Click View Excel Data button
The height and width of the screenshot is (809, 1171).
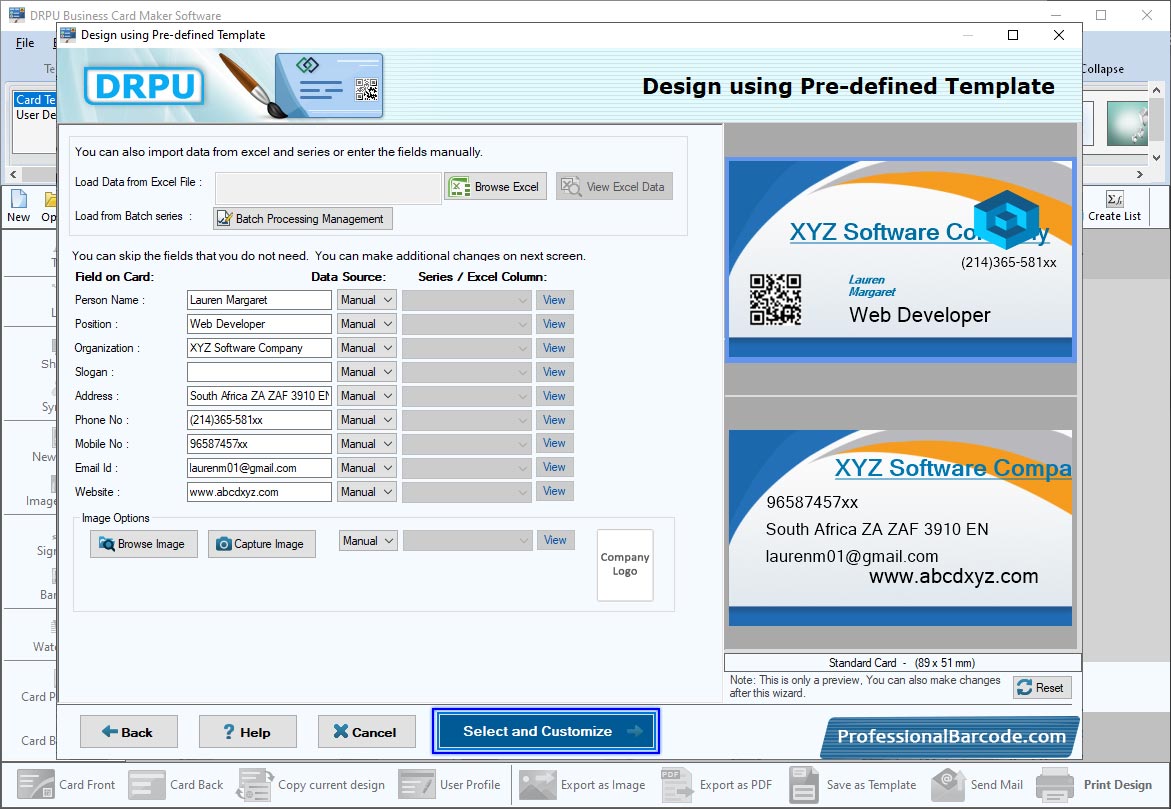614,187
